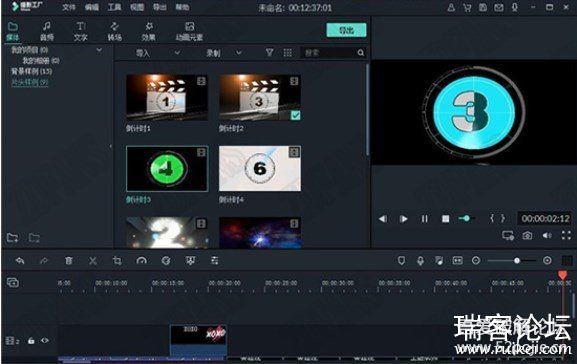
Task: Create a new folder with folder-plus icon
Action: [13, 238]
